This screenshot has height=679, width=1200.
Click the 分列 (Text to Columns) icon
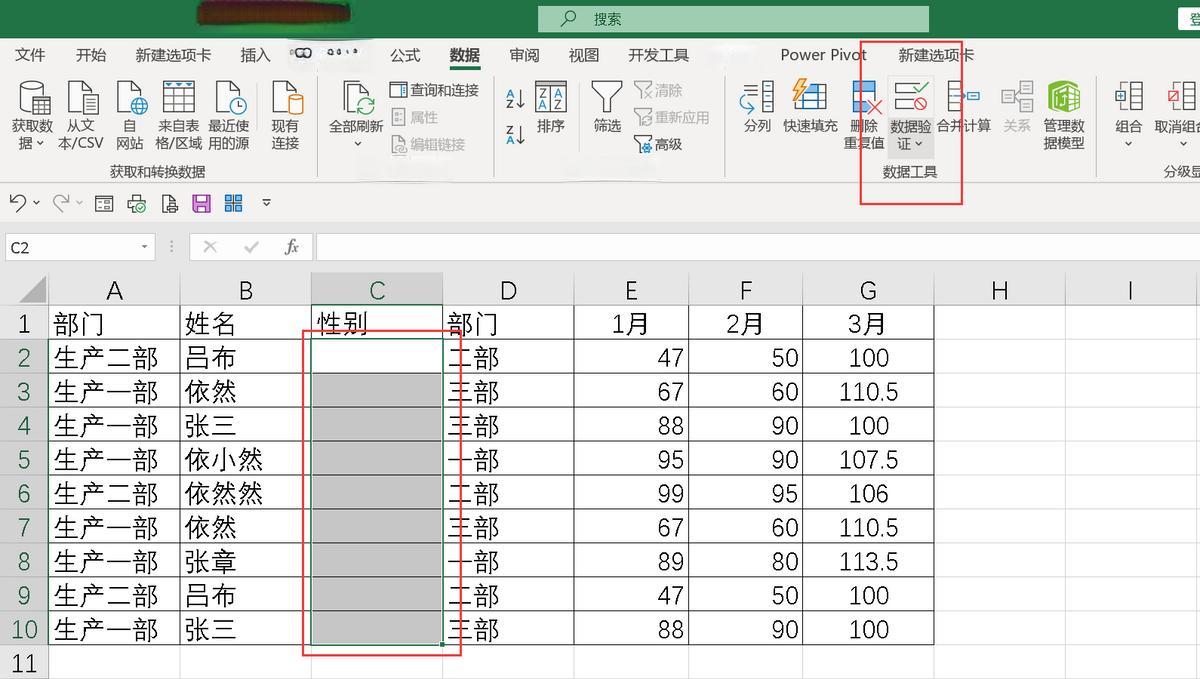(x=757, y=98)
